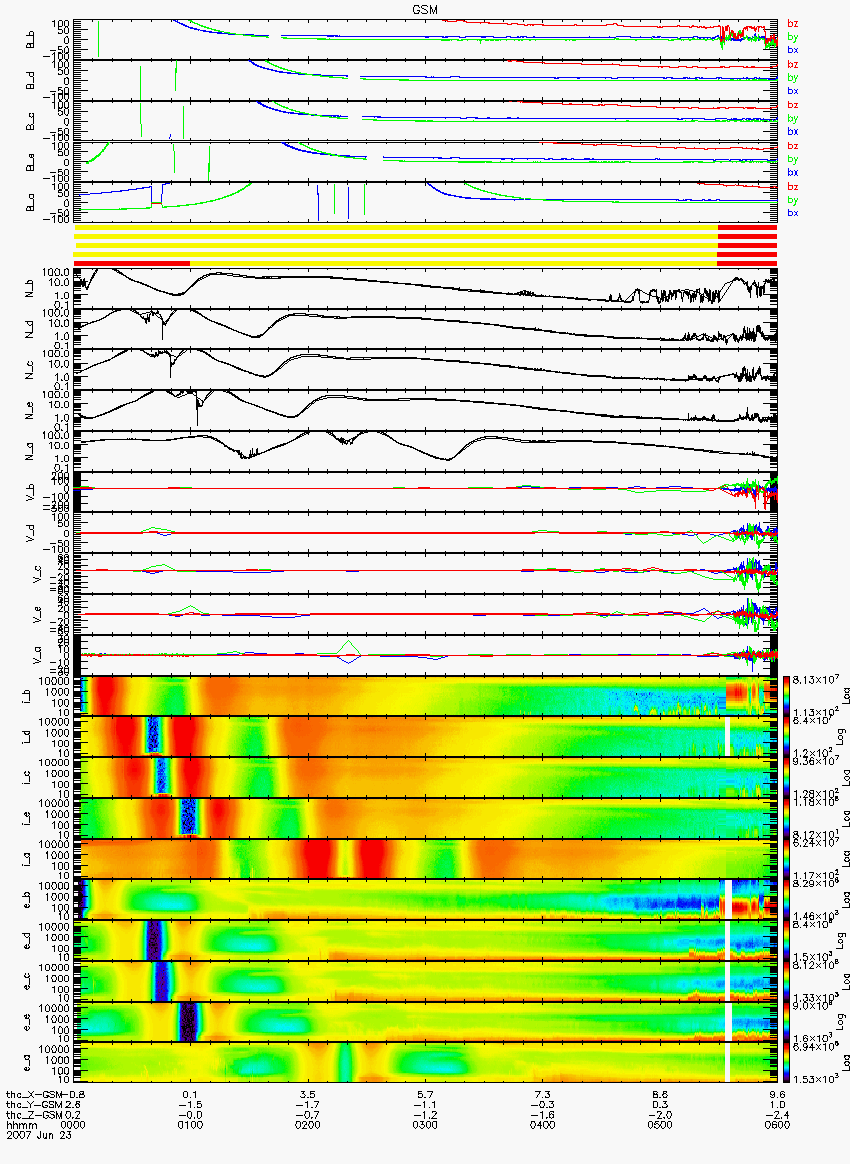
Task: Select the B_a axis label
Action: point(31,203)
